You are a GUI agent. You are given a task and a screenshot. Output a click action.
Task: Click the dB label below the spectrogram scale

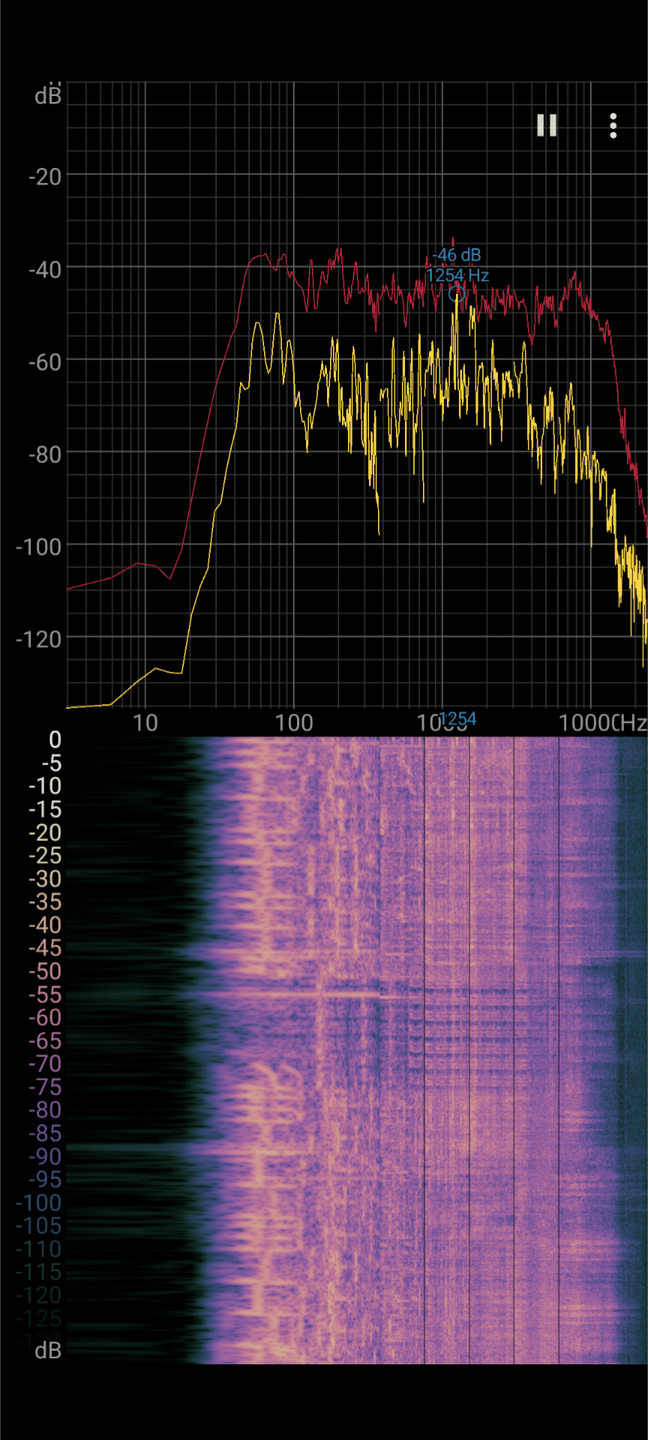pos(47,1350)
